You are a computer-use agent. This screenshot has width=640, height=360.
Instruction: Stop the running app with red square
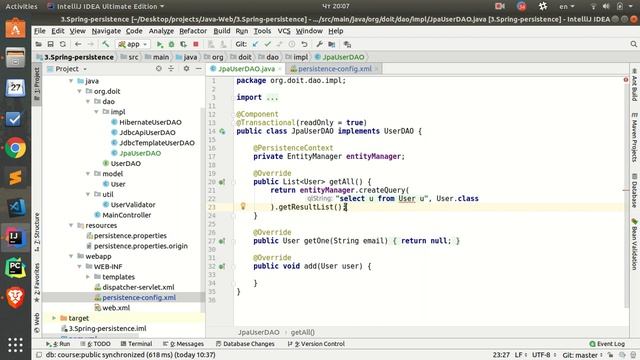(x=196, y=44)
